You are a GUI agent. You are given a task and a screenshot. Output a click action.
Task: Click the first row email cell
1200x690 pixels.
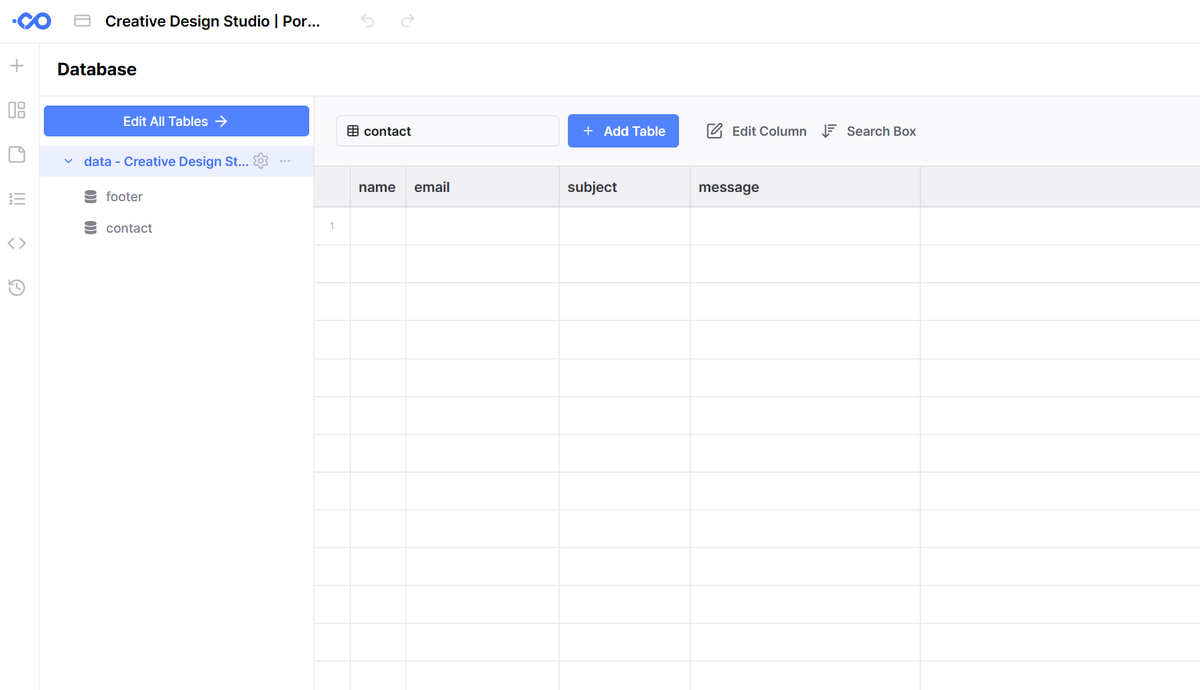(483, 226)
